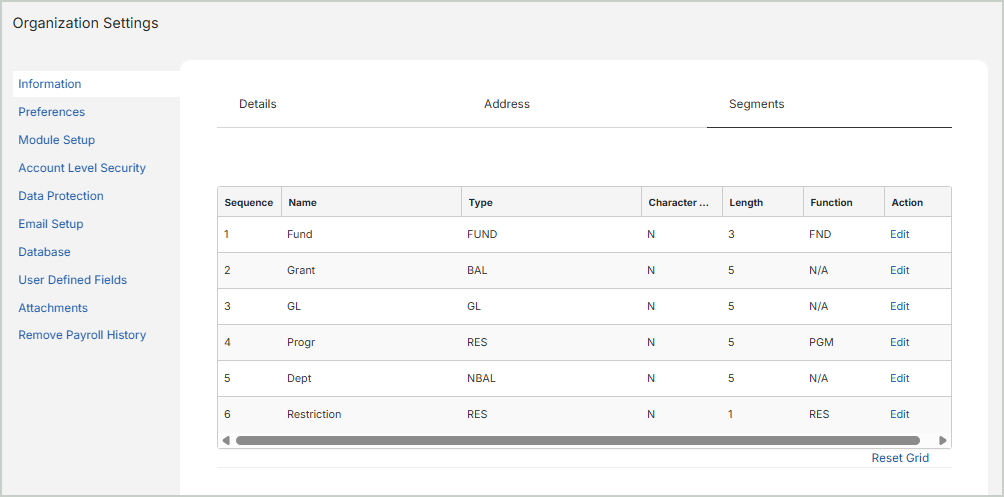This screenshot has width=1004, height=497.
Task: Open Email Setup settings
Action: pyautogui.click(x=51, y=224)
